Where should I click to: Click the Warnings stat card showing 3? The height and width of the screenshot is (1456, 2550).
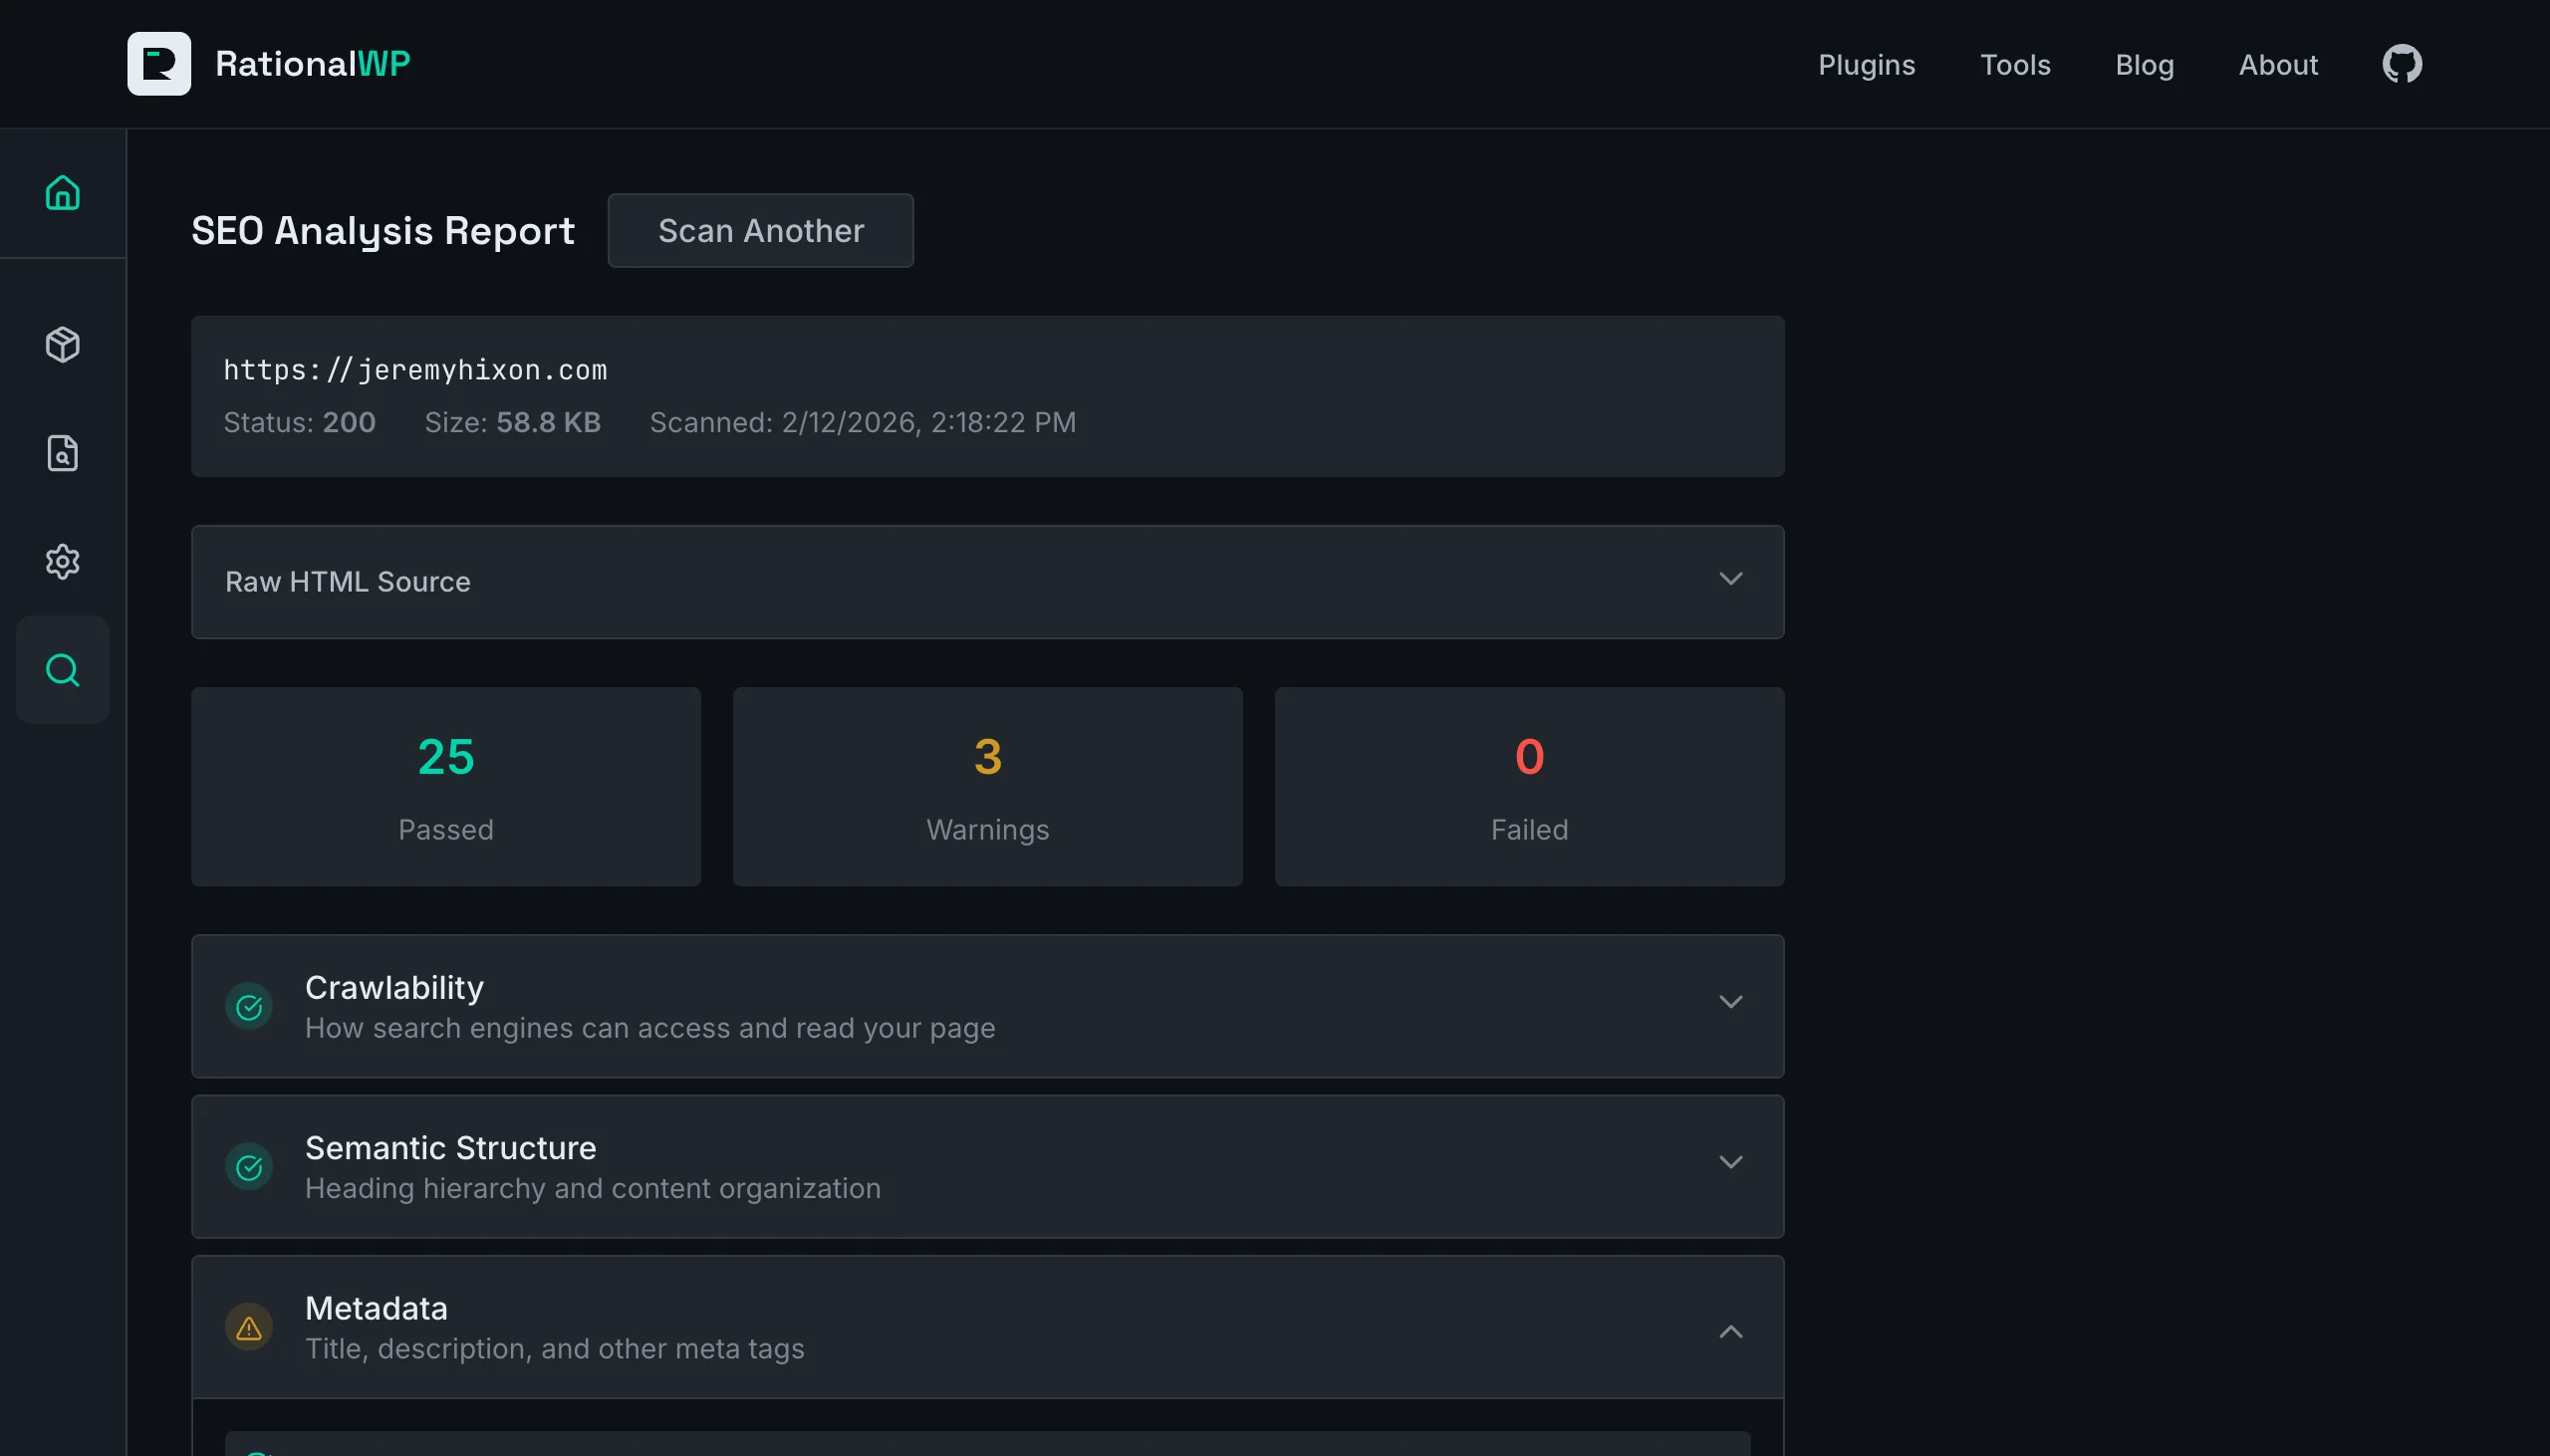[987, 786]
